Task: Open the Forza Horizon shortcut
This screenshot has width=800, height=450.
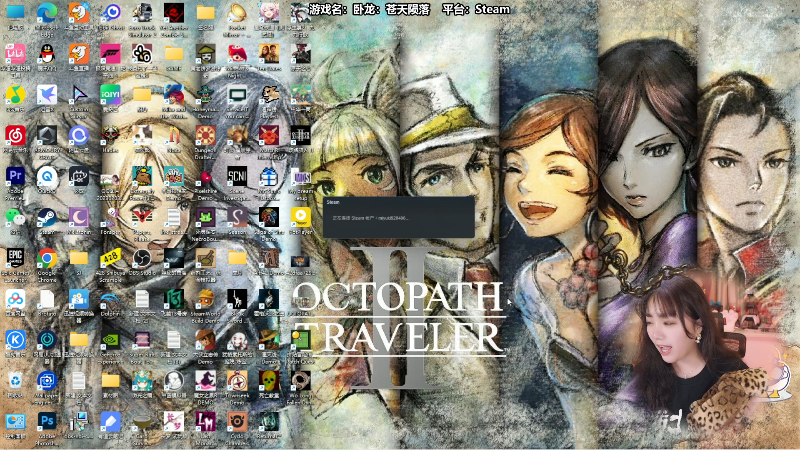Action: coord(110,54)
